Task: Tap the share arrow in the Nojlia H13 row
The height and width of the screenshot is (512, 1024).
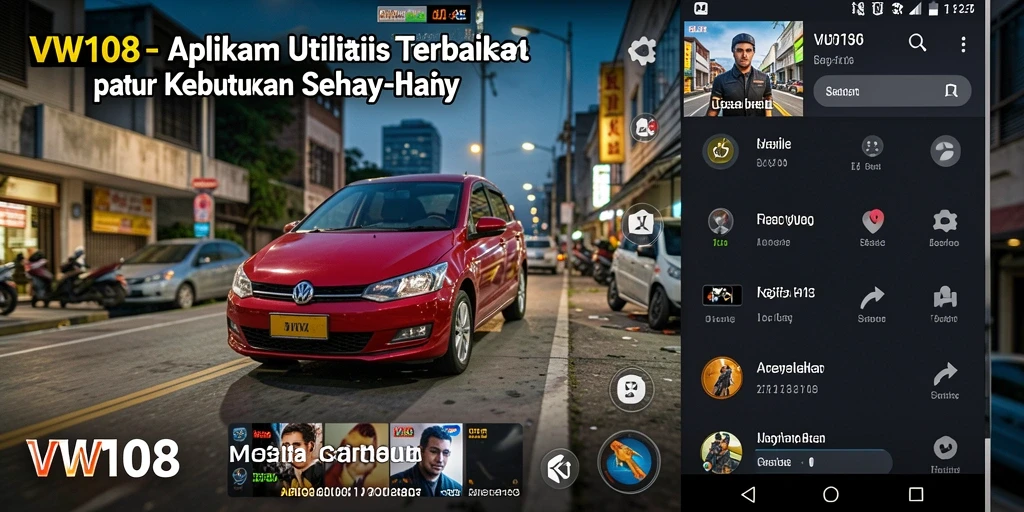Action: (872, 298)
